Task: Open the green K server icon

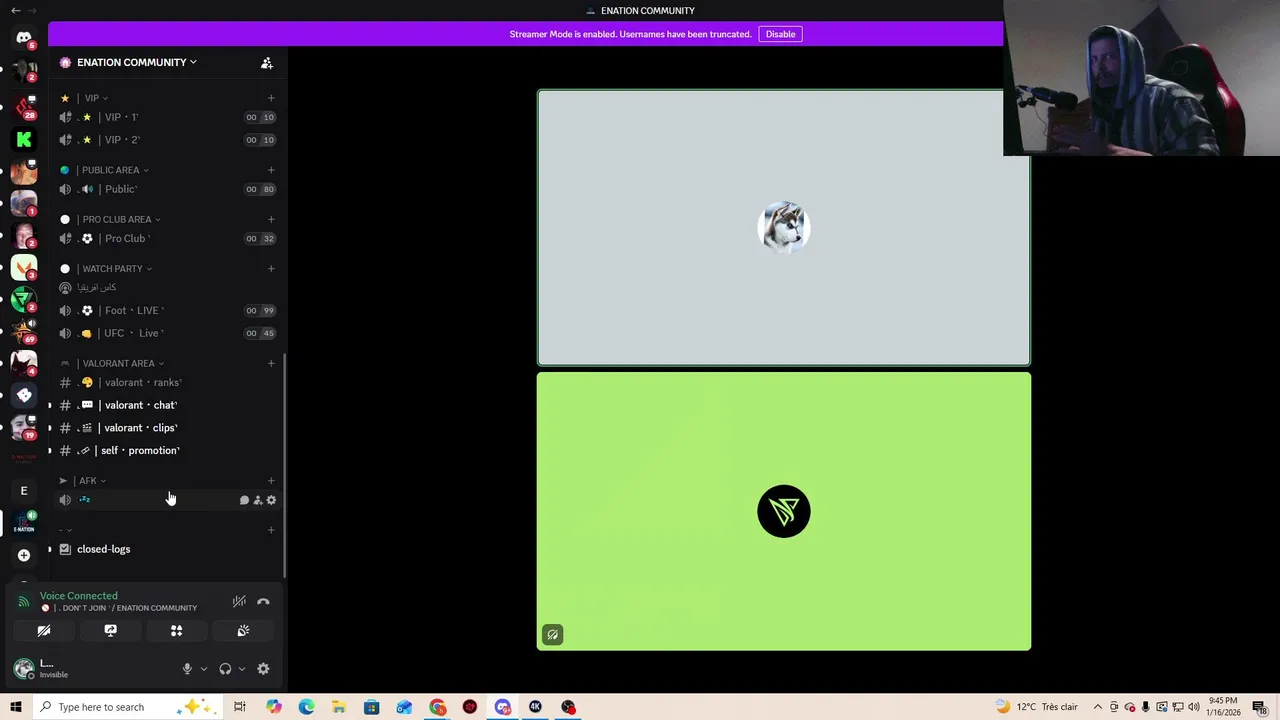Action: point(24,139)
